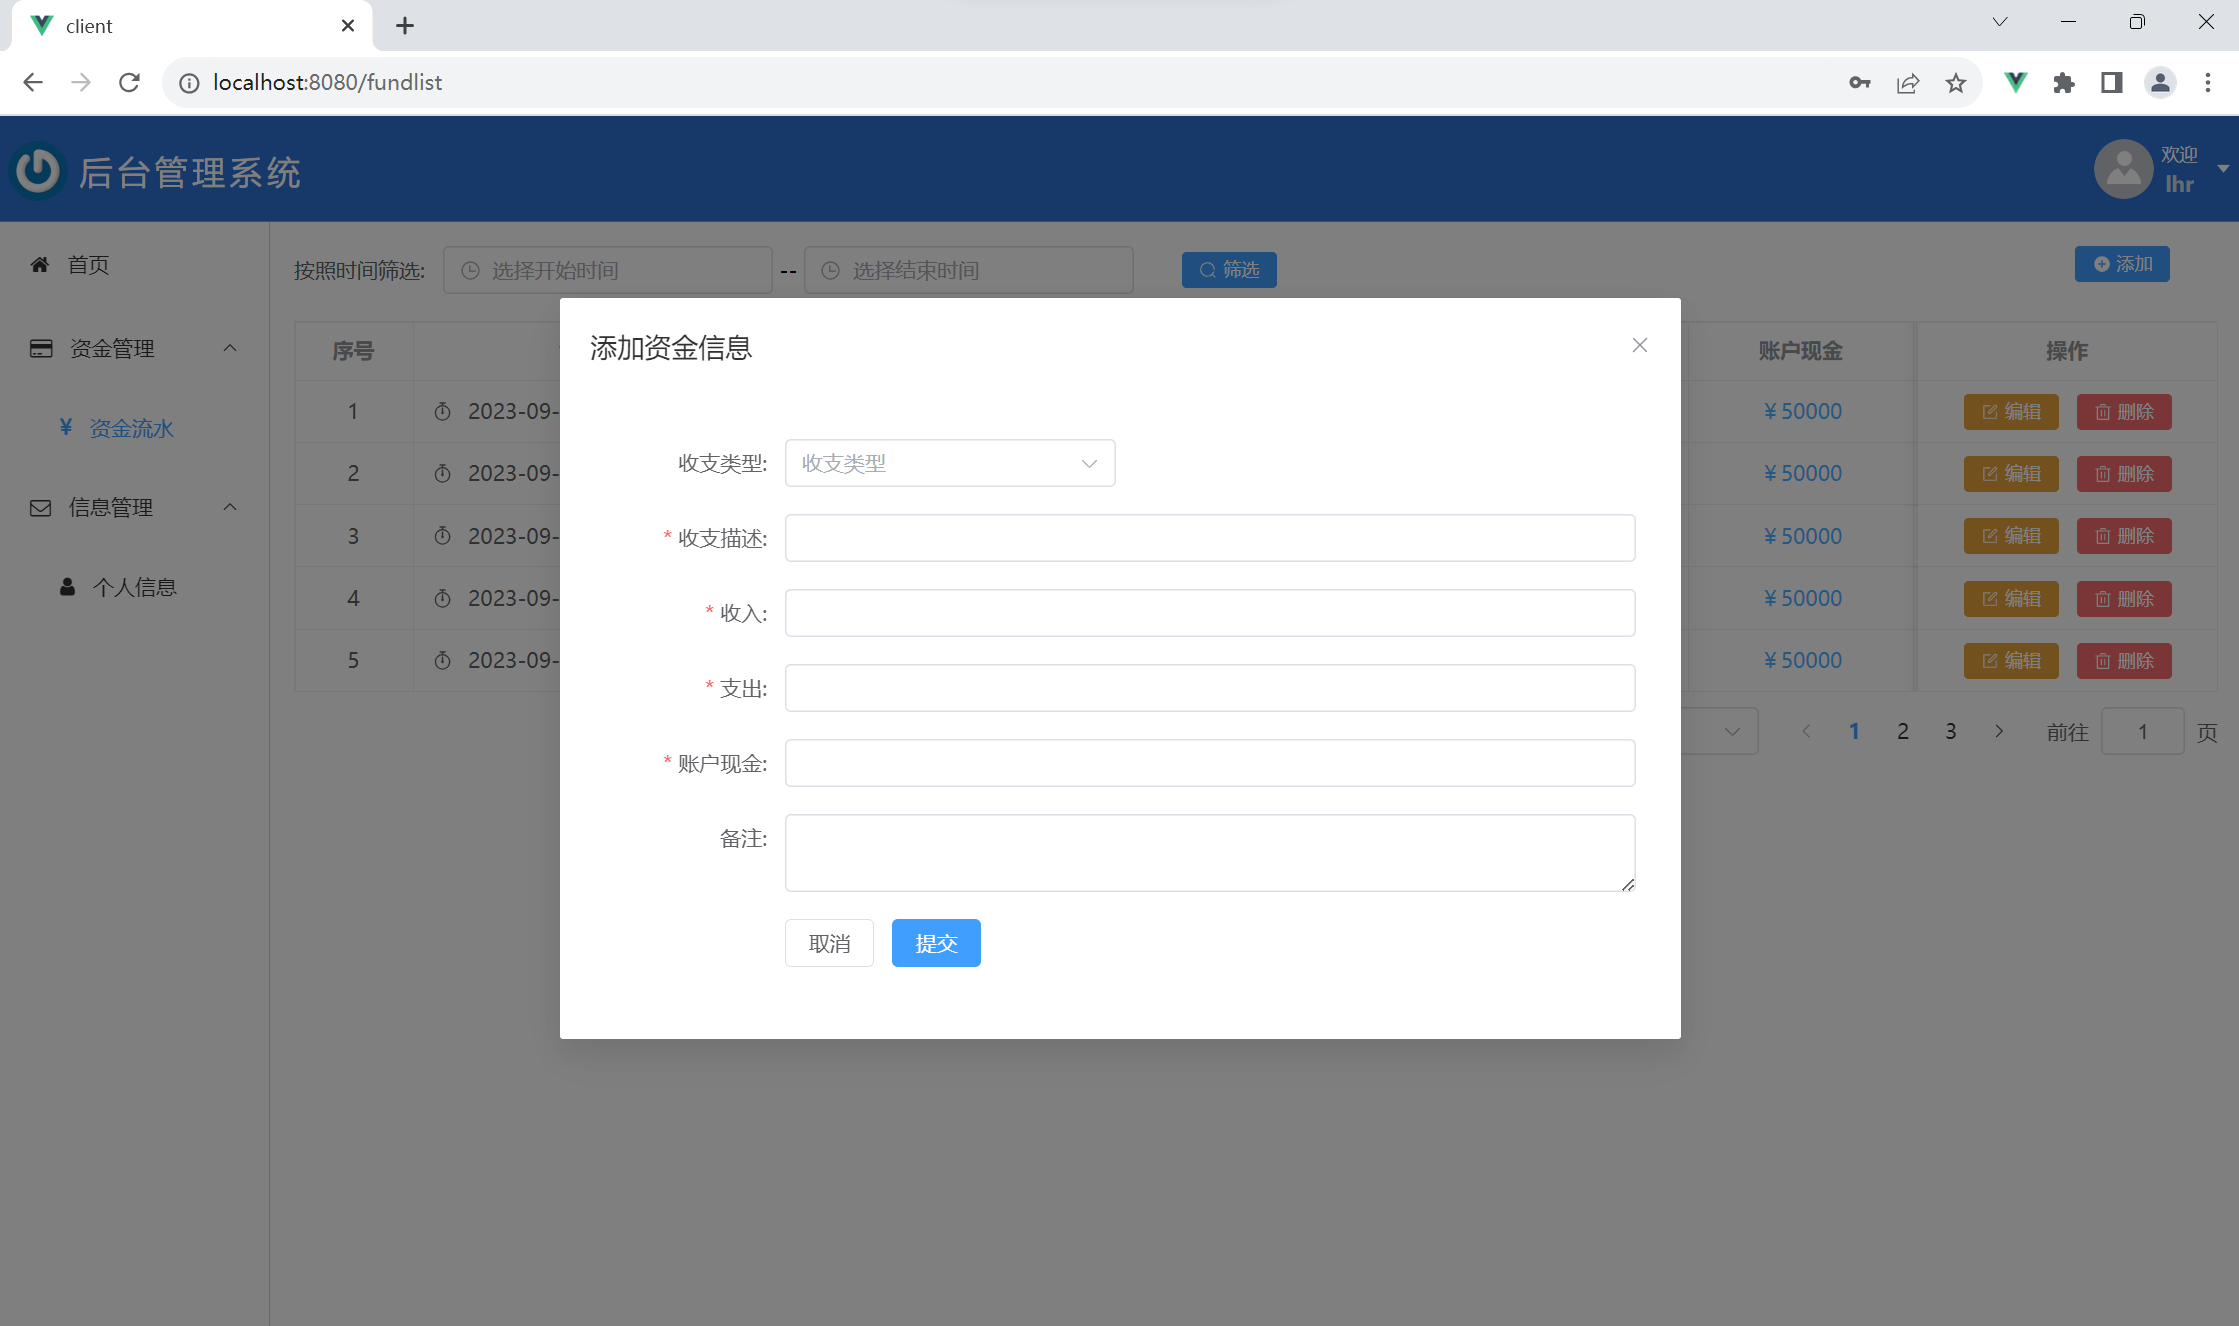Go to 首页 in sidebar
The image size is (2239, 1326).
pyautogui.click(x=88, y=265)
